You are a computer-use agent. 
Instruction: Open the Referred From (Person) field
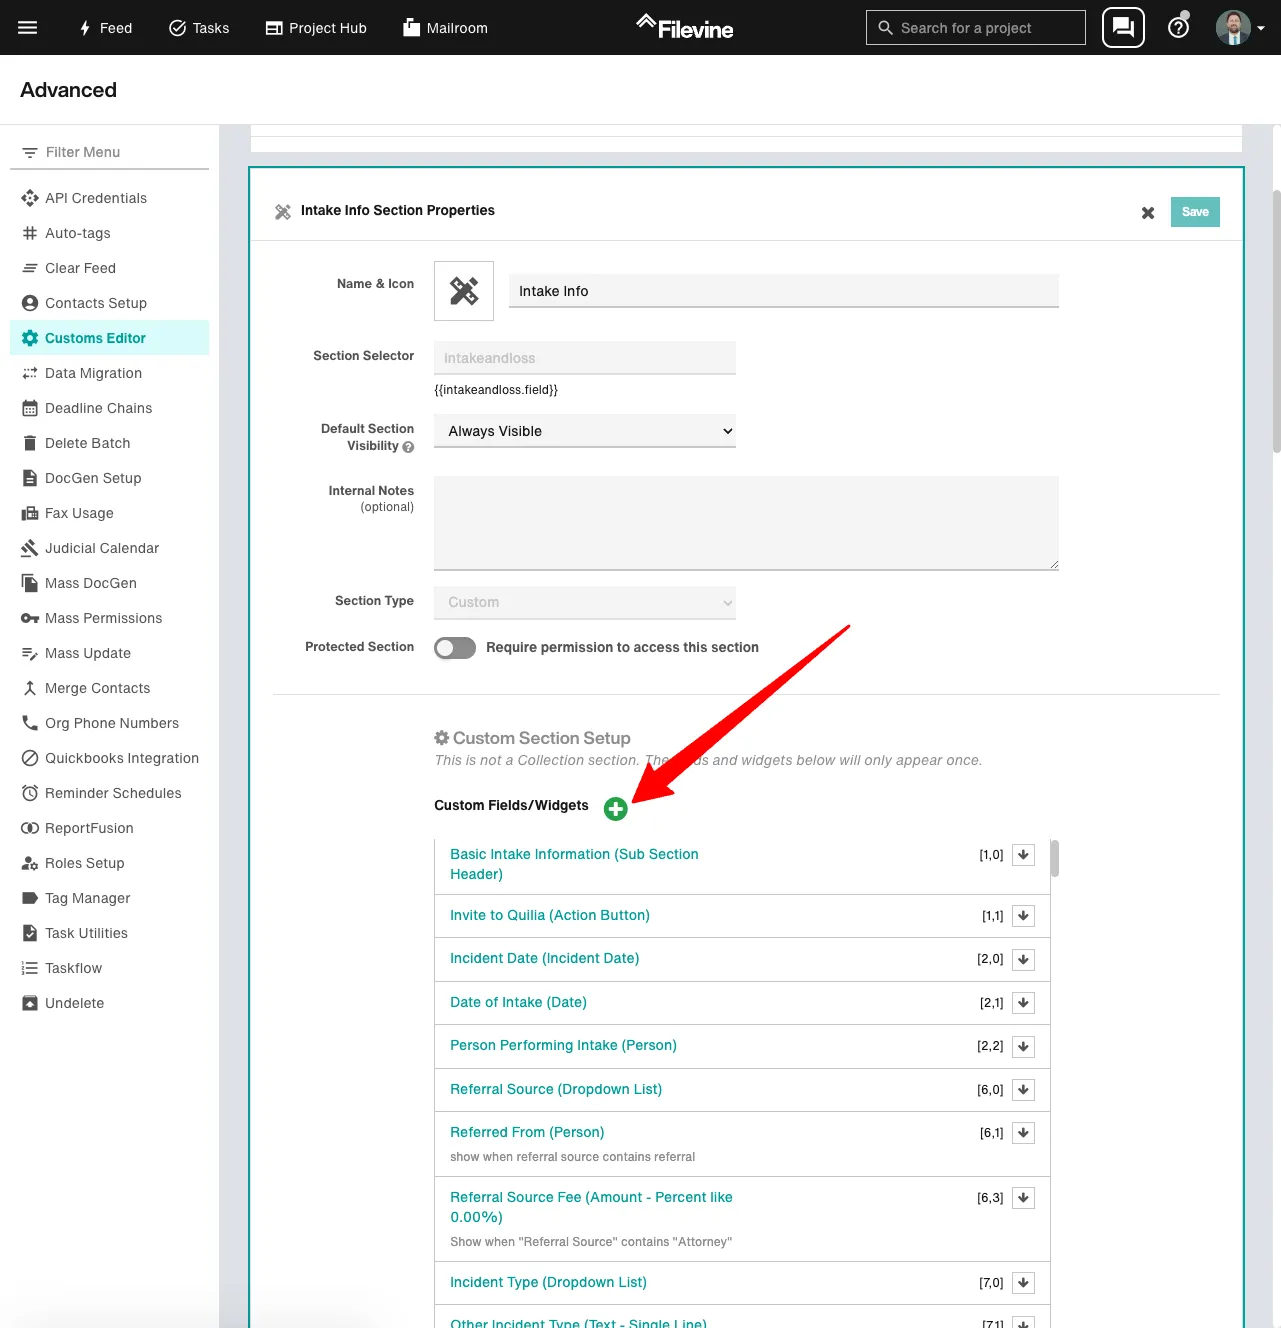point(527,1132)
